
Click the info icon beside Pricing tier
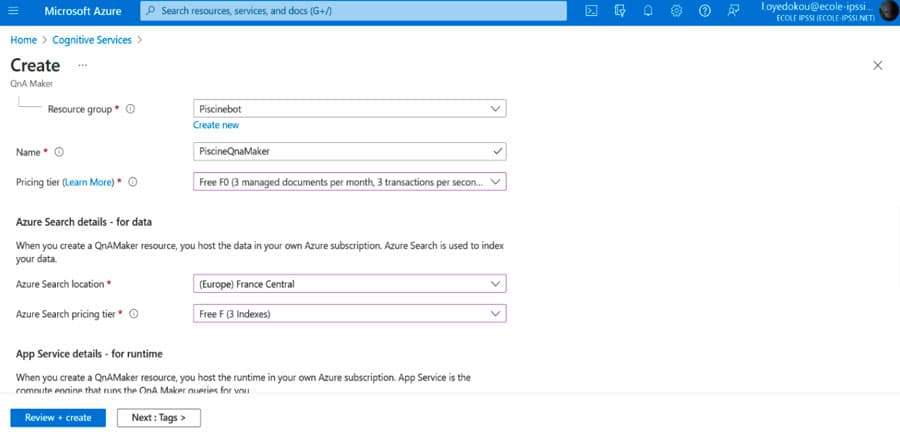pos(133,182)
